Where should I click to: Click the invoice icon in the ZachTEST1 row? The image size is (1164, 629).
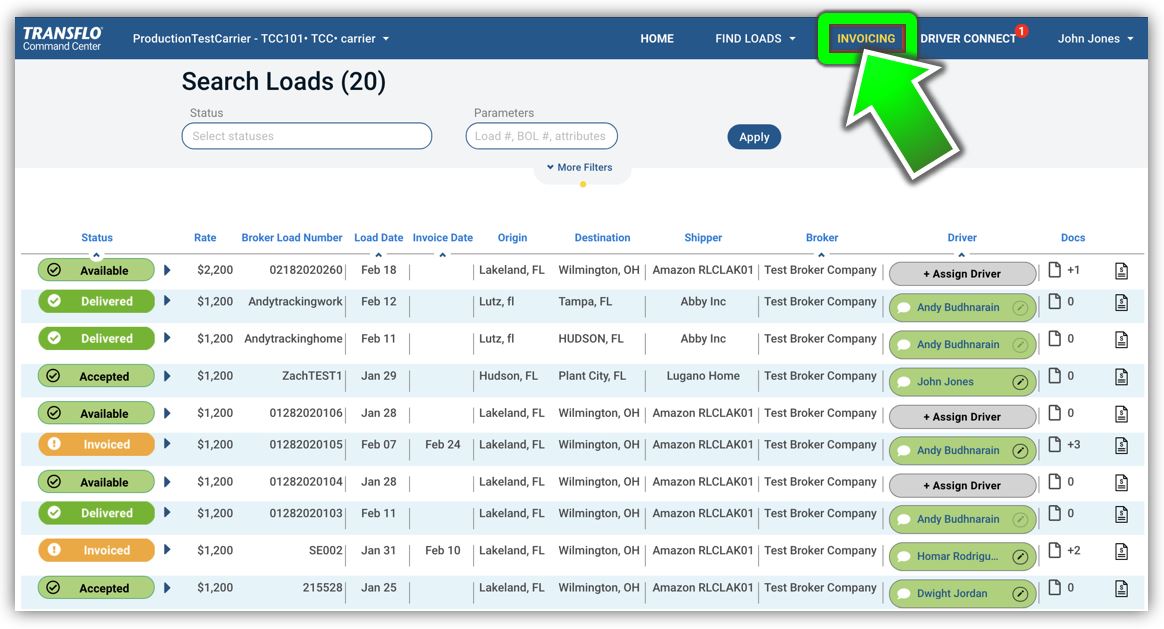pos(1122,377)
